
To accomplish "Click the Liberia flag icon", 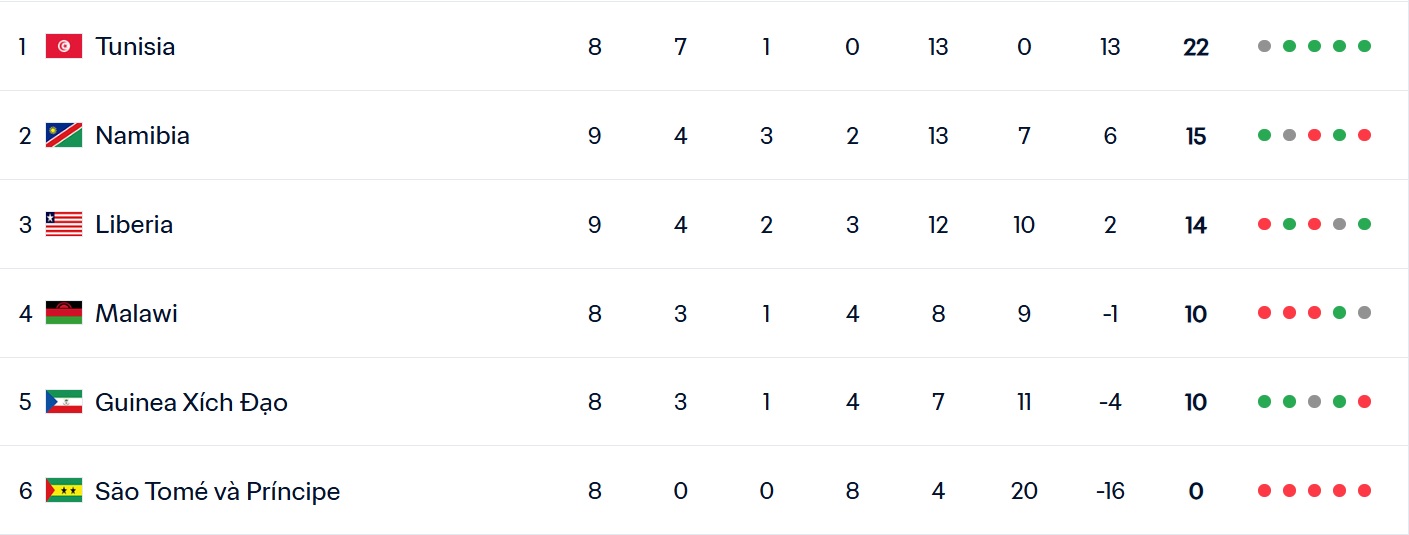I will click(64, 224).
